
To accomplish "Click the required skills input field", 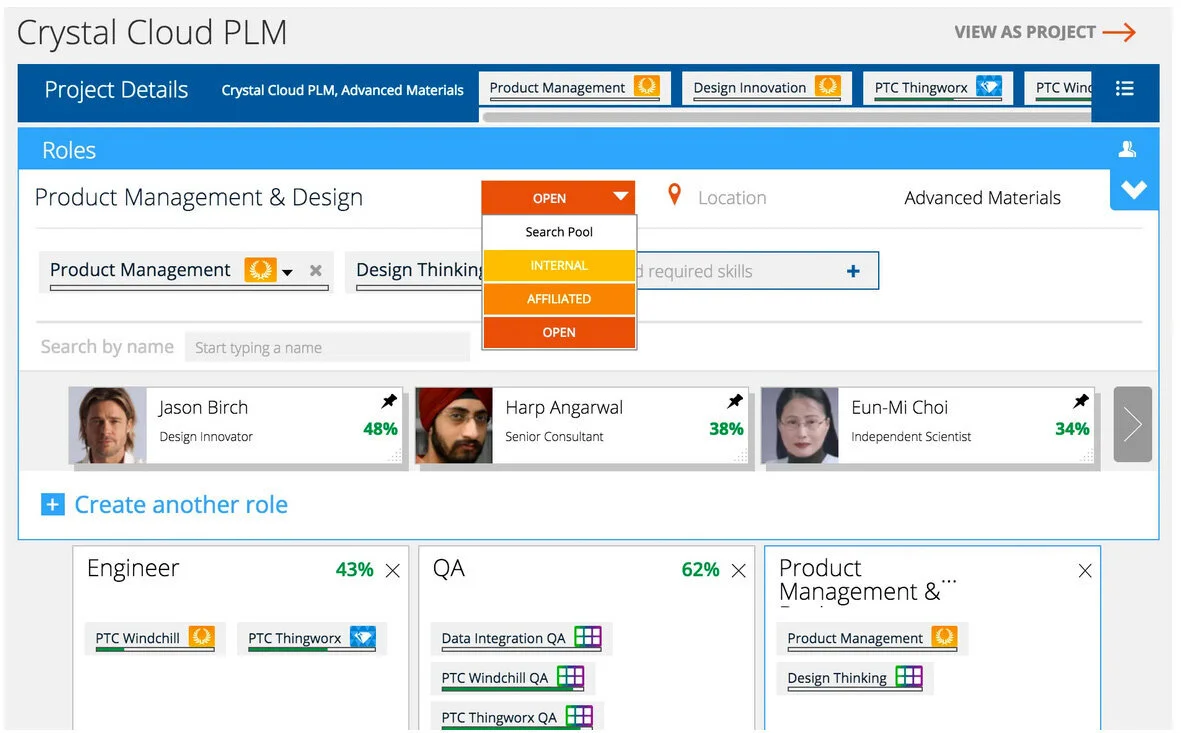I will tap(757, 271).
